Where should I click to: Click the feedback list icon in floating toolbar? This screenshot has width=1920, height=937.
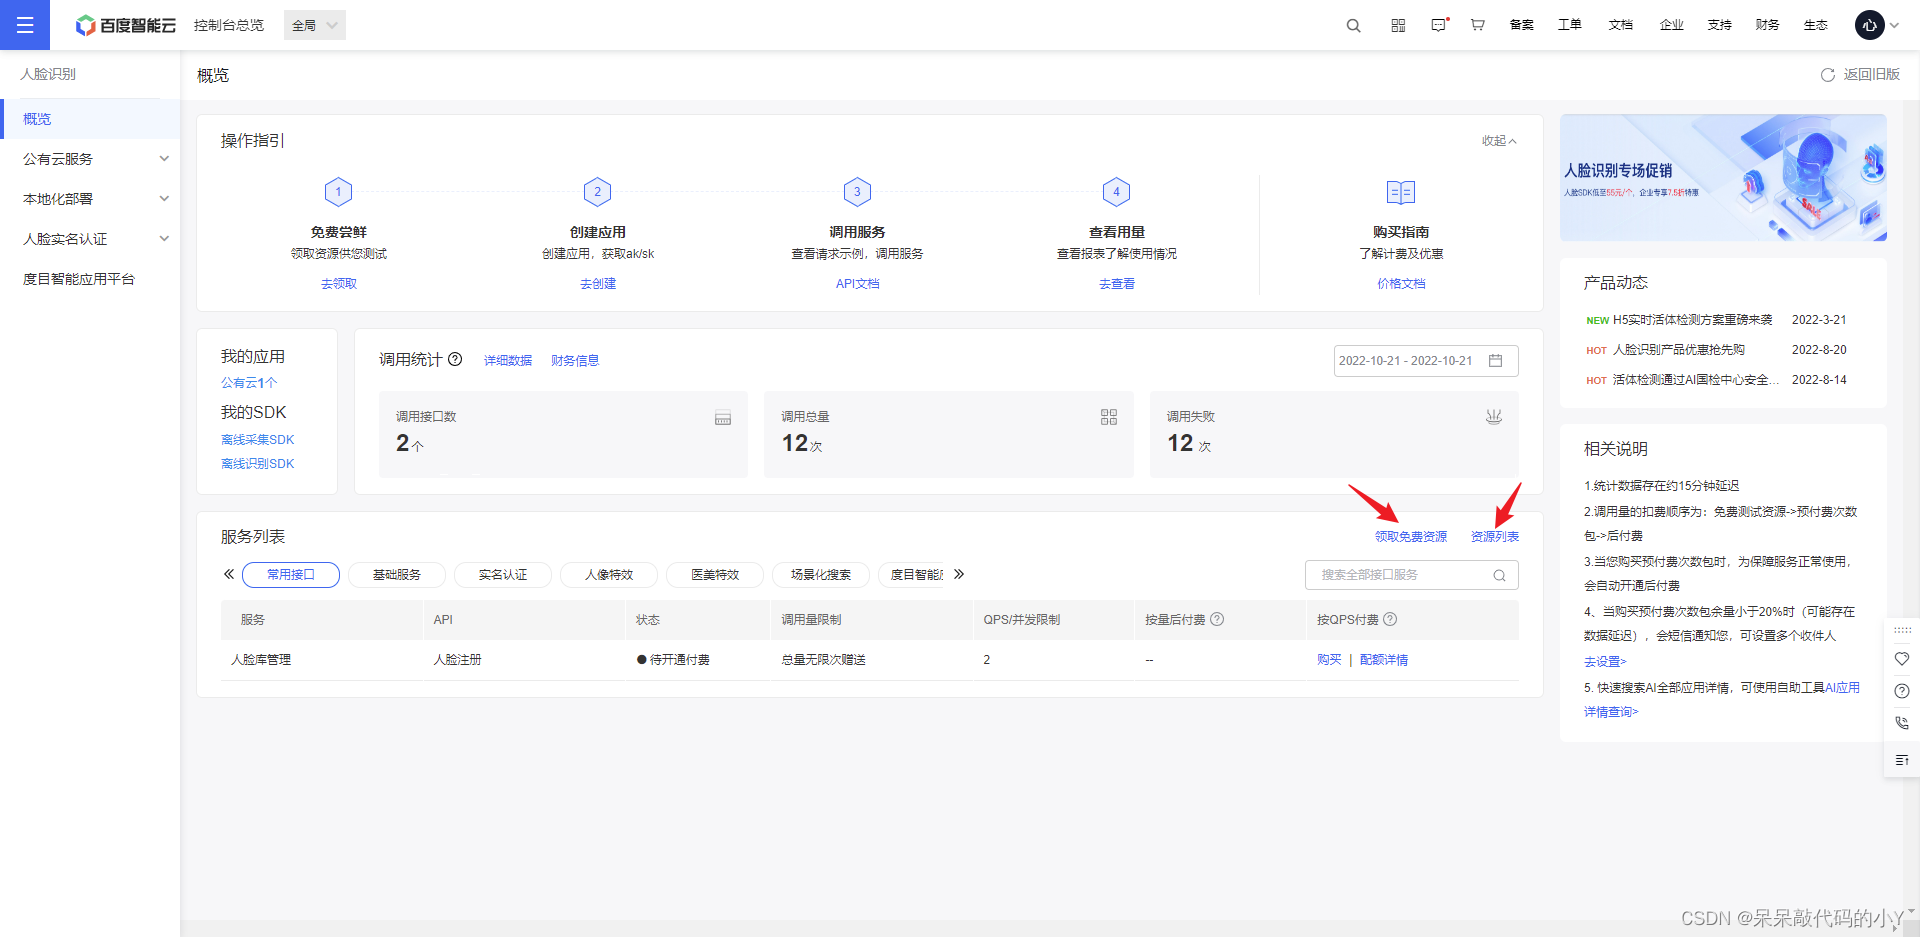[x=1902, y=760]
